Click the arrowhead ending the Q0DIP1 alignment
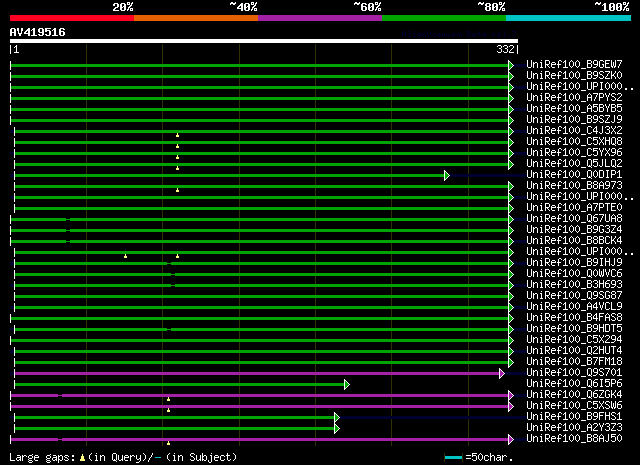The image size is (640, 465). coord(447,175)
